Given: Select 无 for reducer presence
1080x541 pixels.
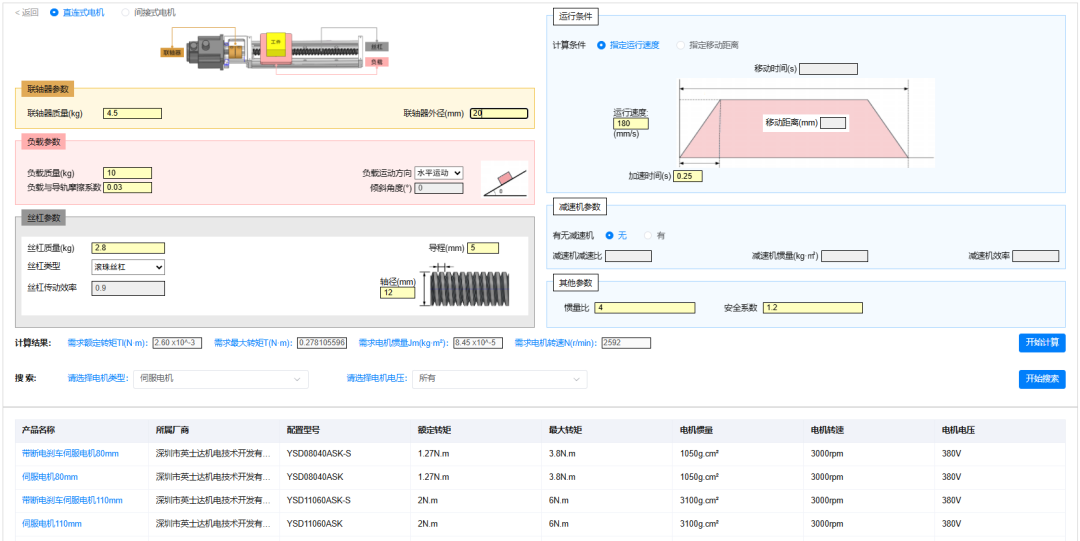Looking at the screenshot, I should [x=609, y=236].
